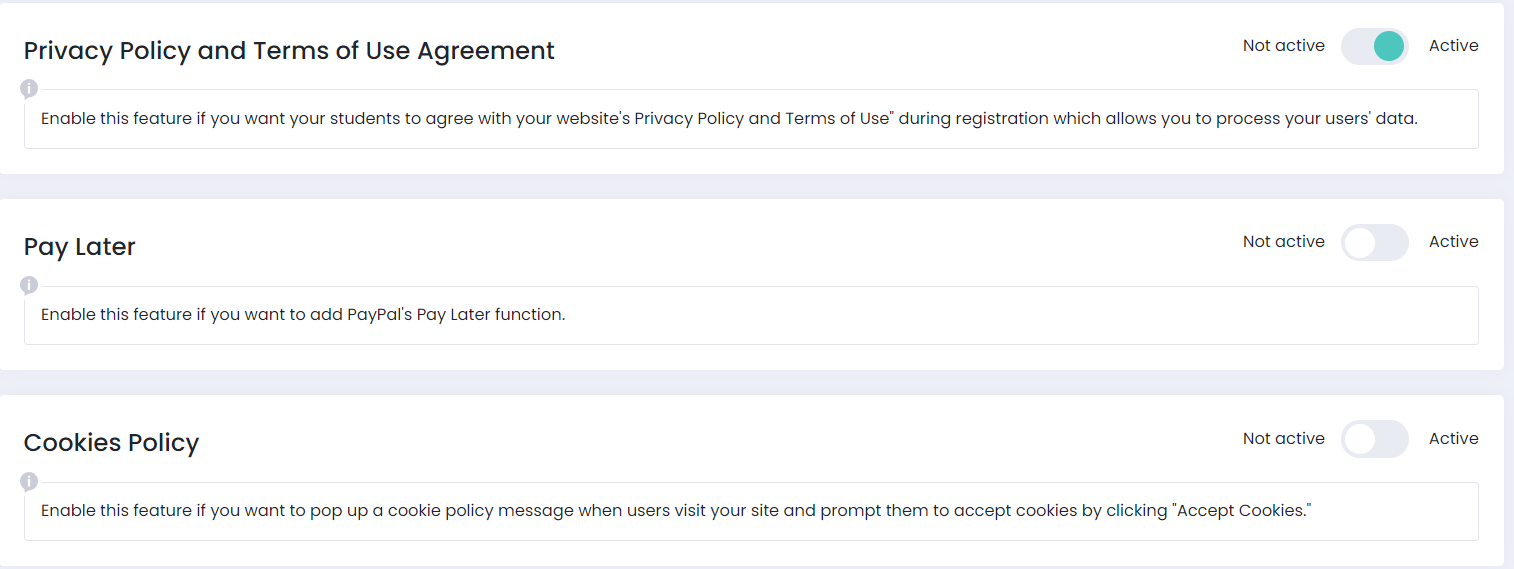Click "Active" label for Privacy Policy Agreement
This screenshot has width=1514, height=569.
(1454, 46)
